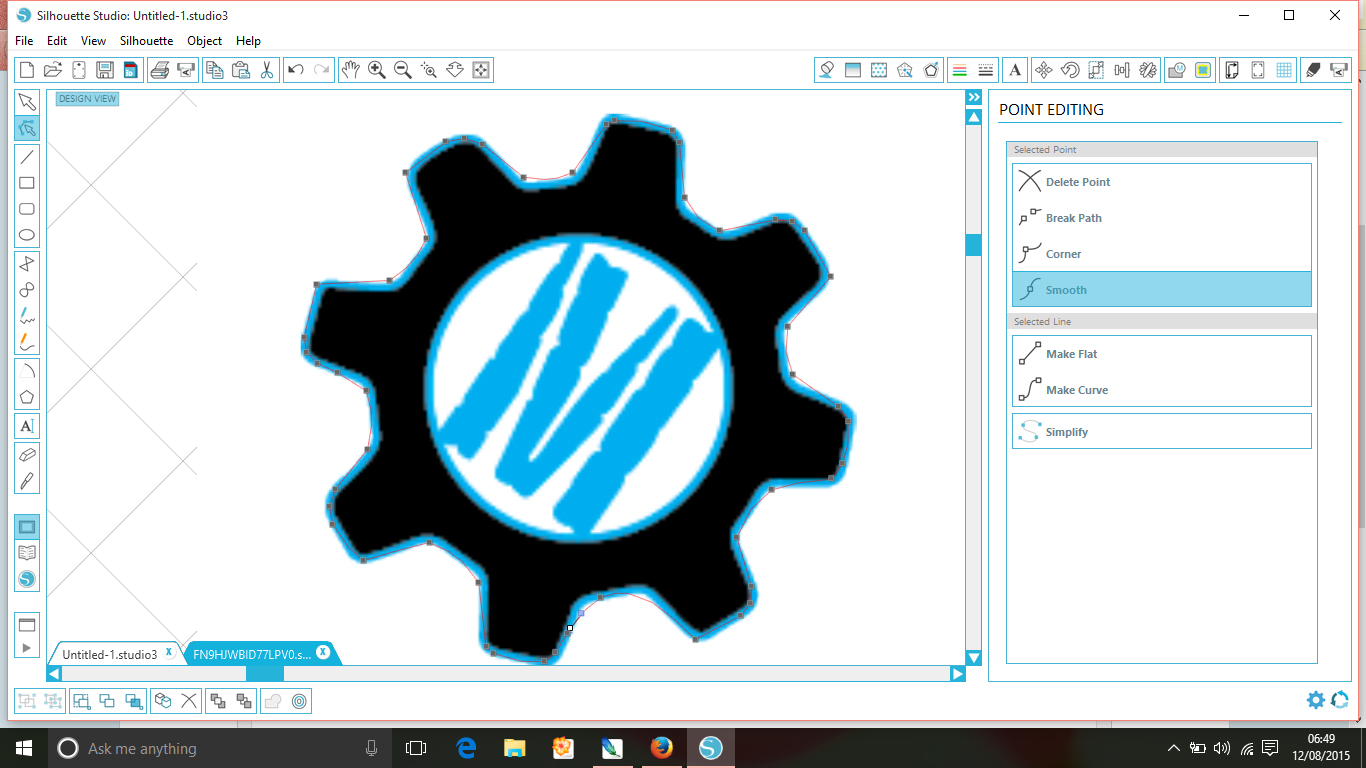Open the File menu

24,41
